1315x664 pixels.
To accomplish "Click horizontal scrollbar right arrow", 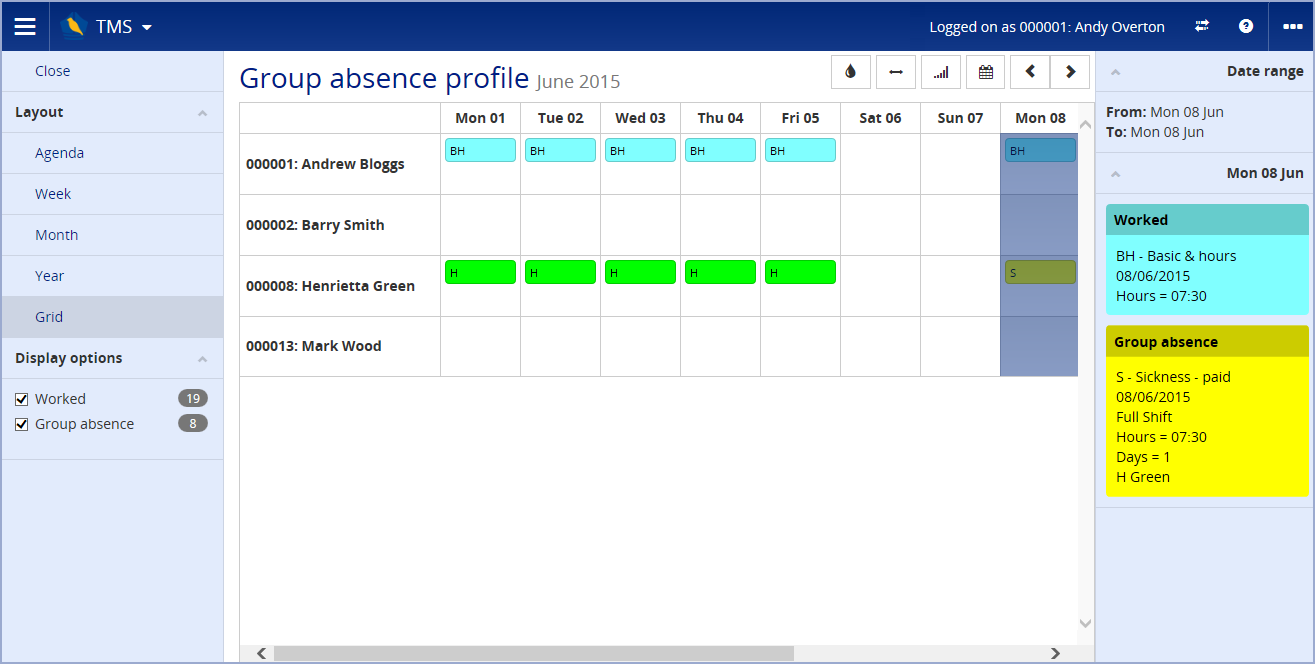I will click(1055, 653).
